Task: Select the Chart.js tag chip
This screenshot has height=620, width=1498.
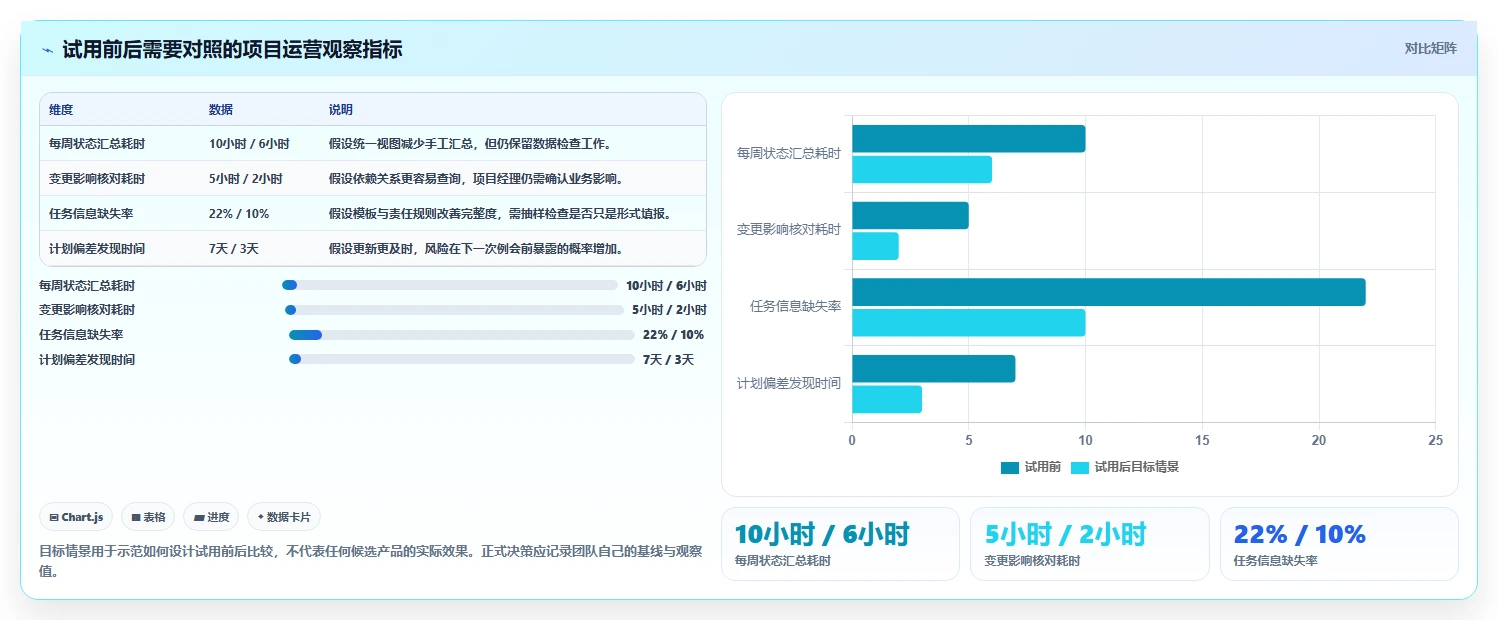Action: point(77,517)
